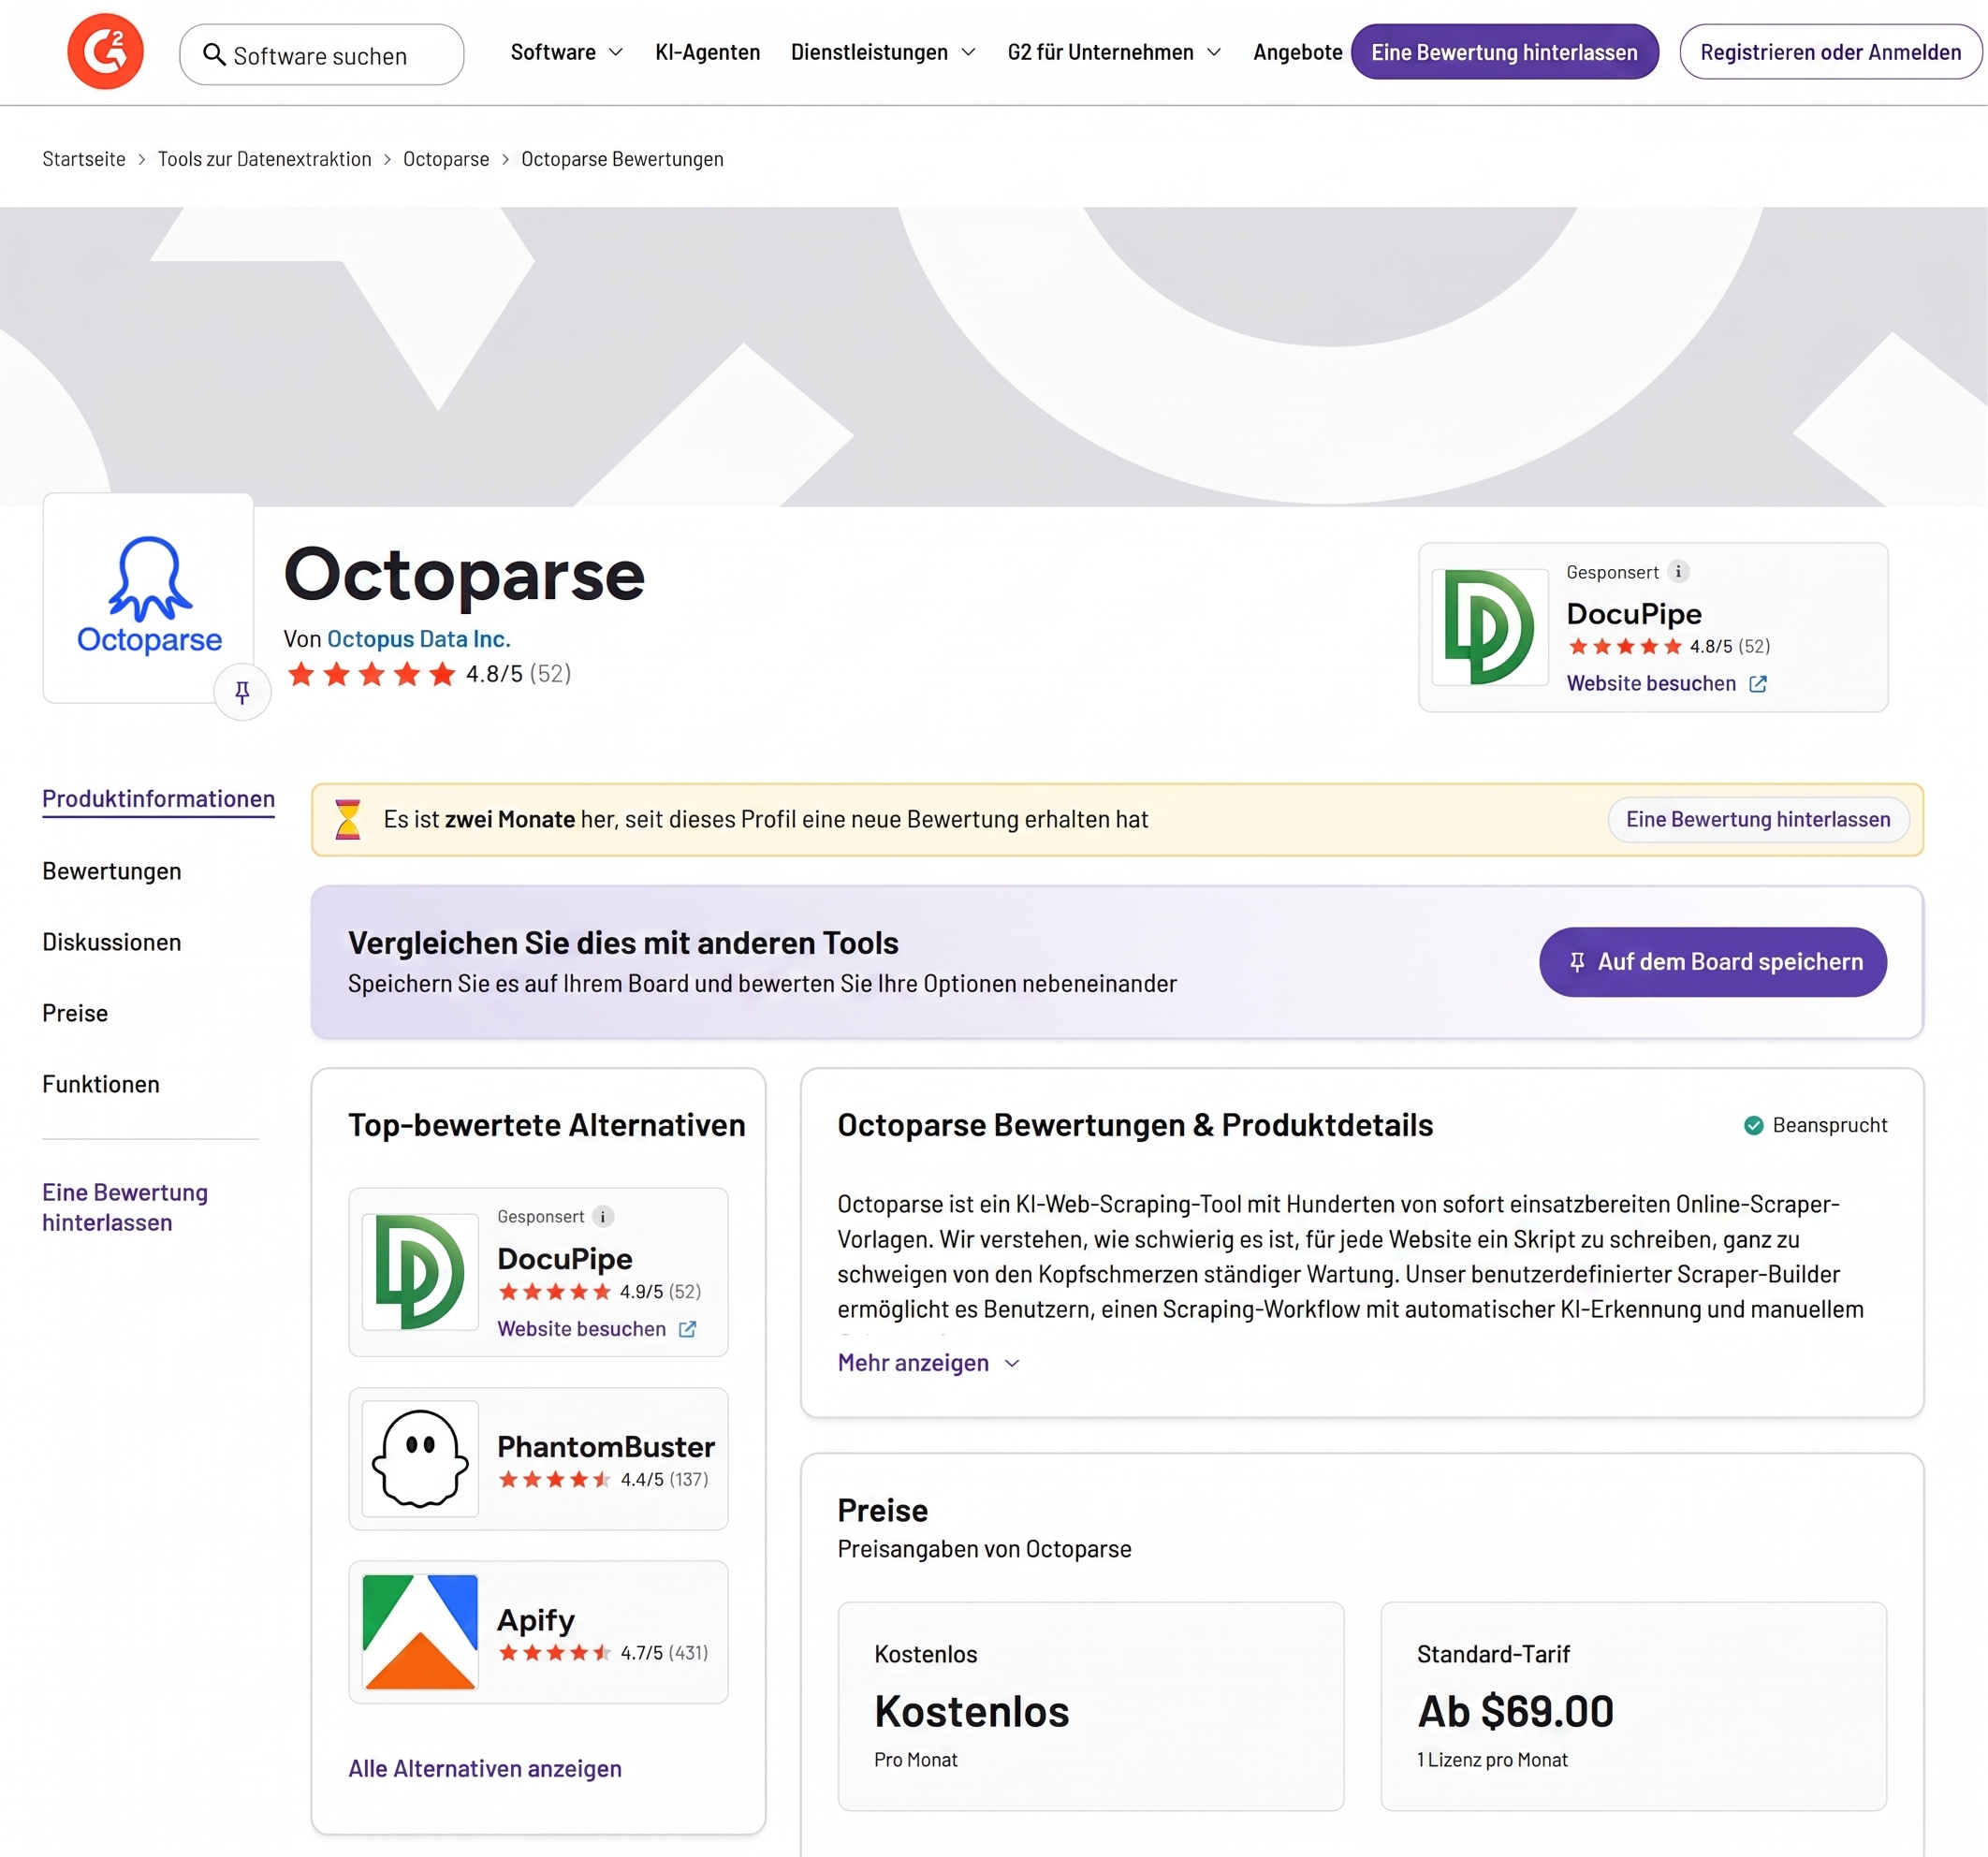The image size is (1988, 1857).
Task: Click sidebar Eine Bewertung hinterlassen link
Action: (125, 1207)
